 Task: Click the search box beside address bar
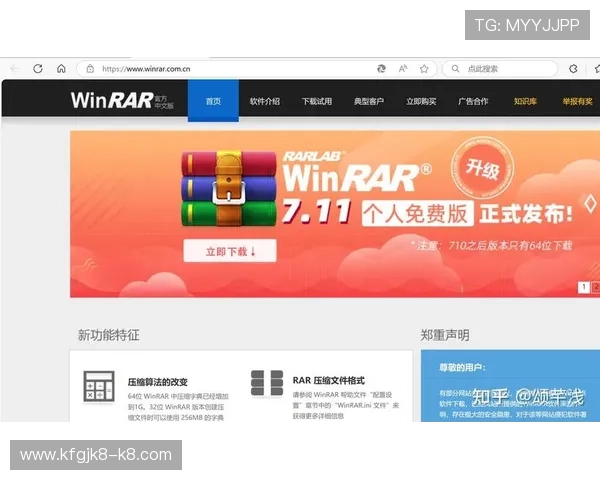[x=500, y=69]
